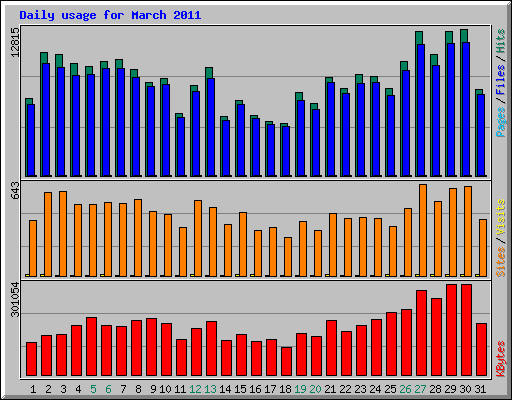
Task: Click the 301054 KBytes axis label
Action: 16,299
